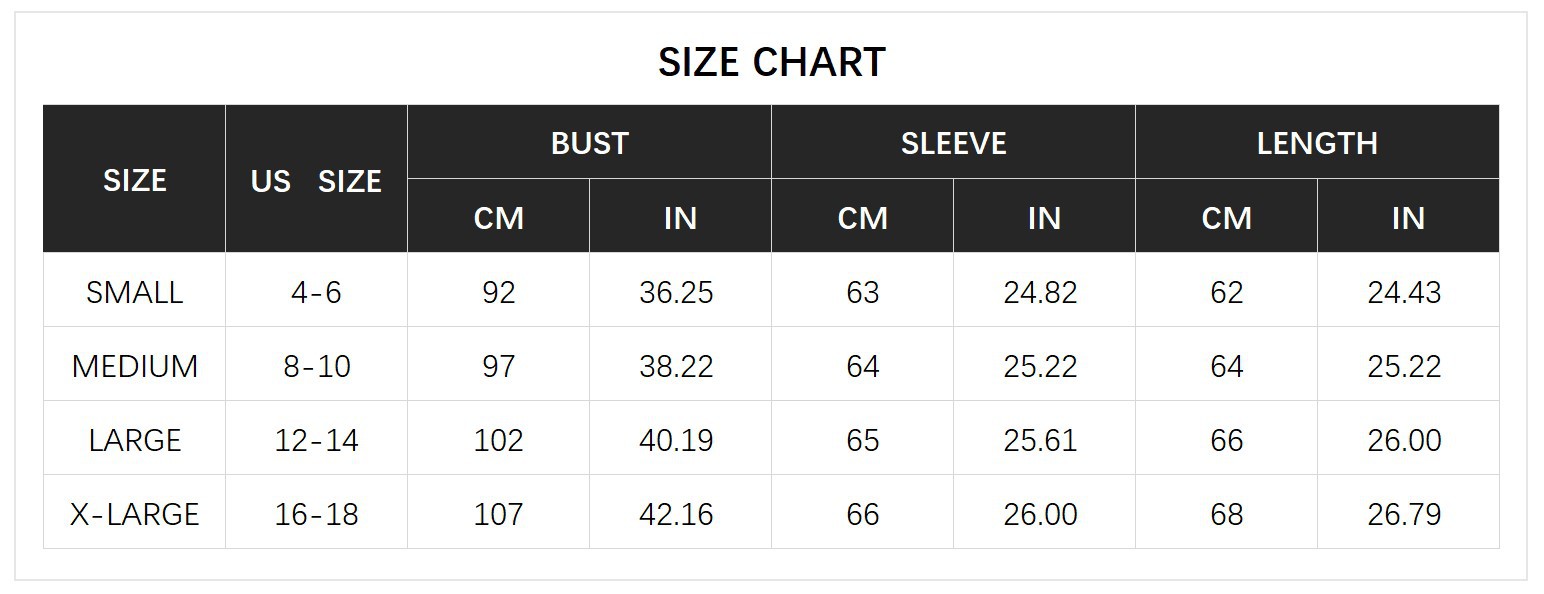The width and height of the screenshot is (1544, 594).
Task: Click the US SIZE column header
Action: point(316,181)
